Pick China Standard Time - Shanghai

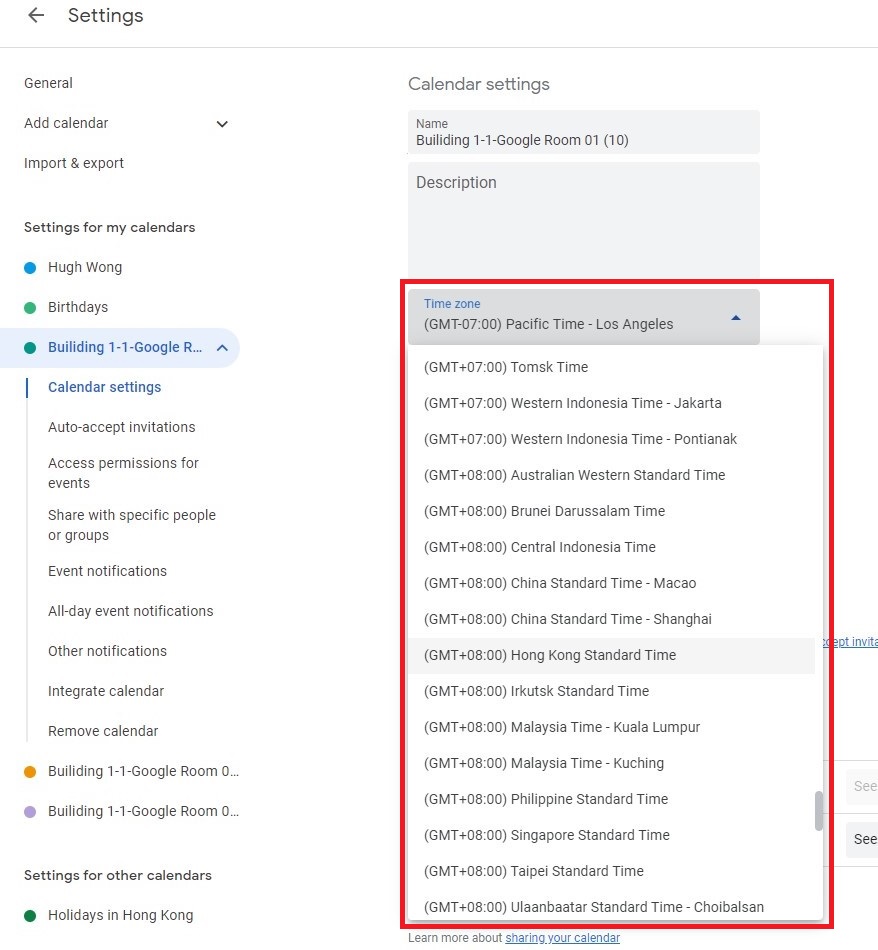pos(567,619)
